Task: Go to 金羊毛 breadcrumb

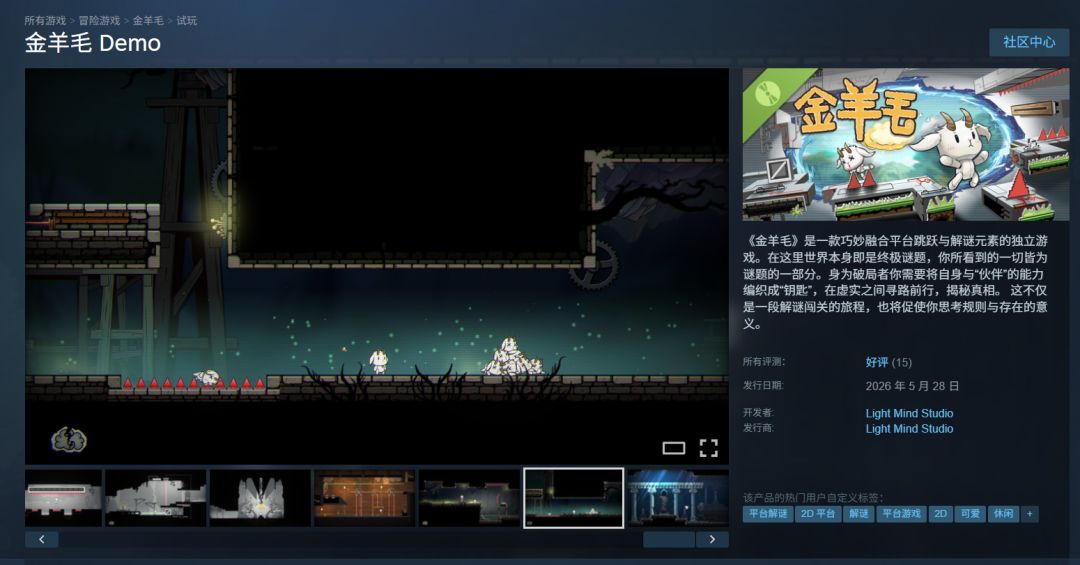Action: pos(148,21)
